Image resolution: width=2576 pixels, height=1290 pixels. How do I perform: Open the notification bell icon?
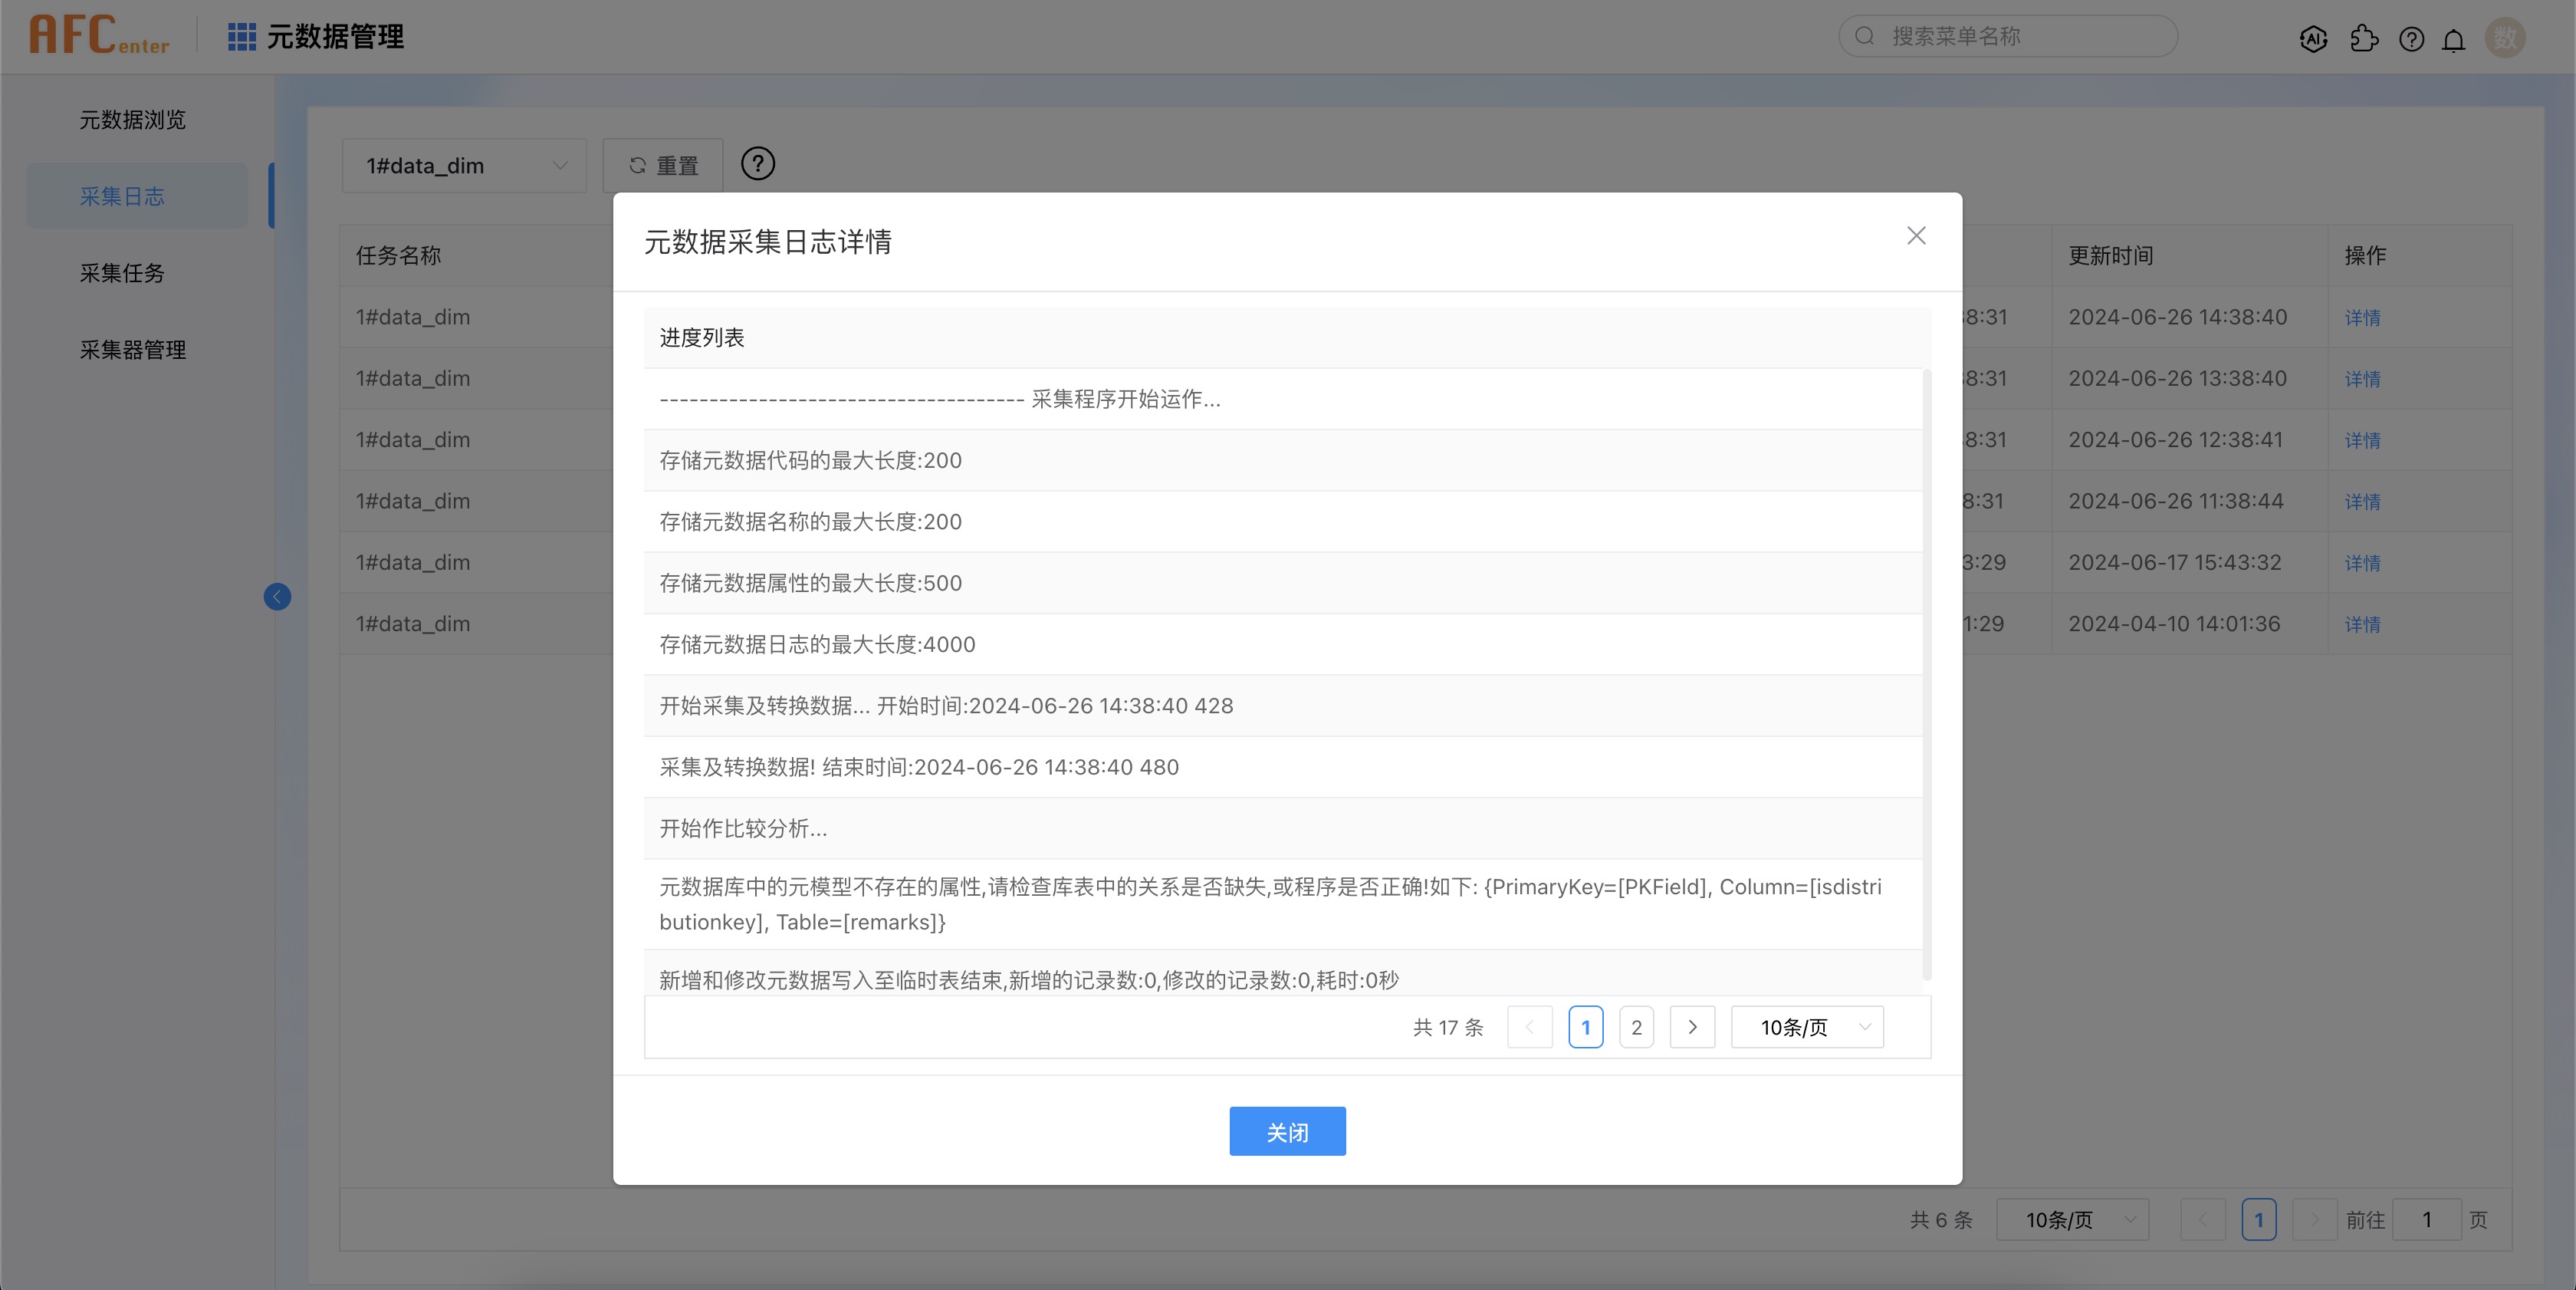tap(2453, 39)
